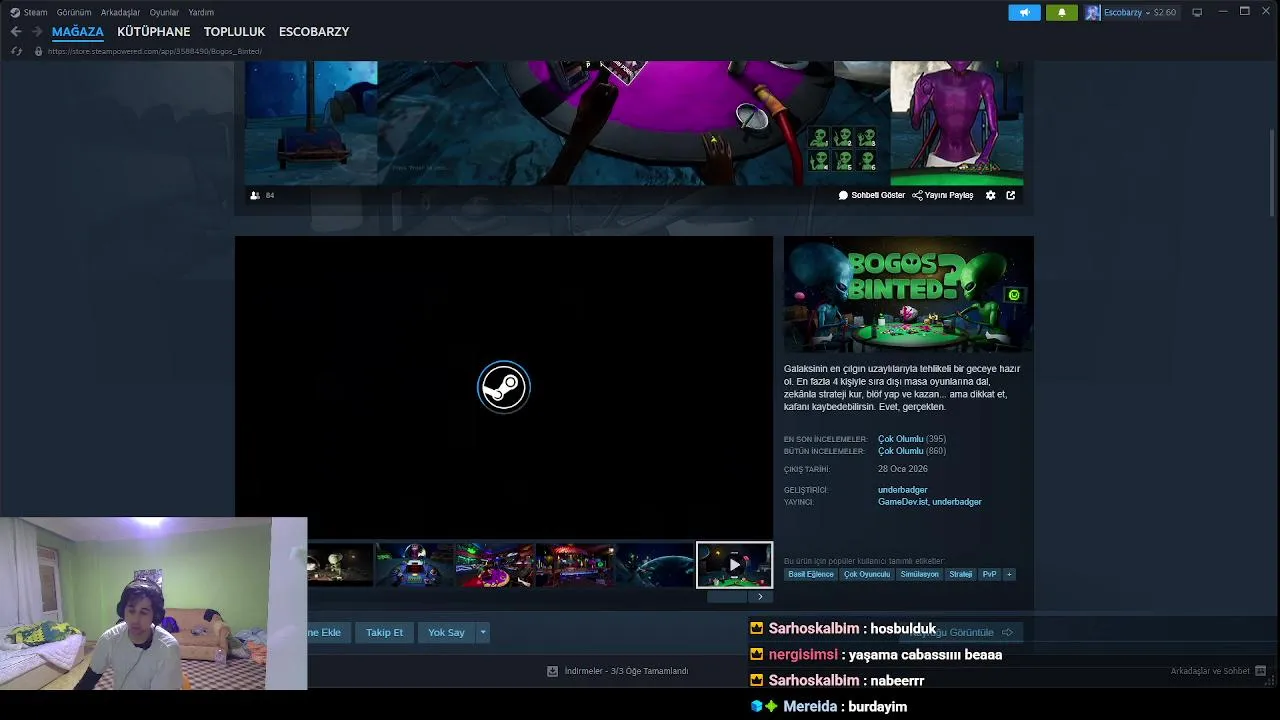Open the Steam announcements megaphone button

click(1024, 12)
